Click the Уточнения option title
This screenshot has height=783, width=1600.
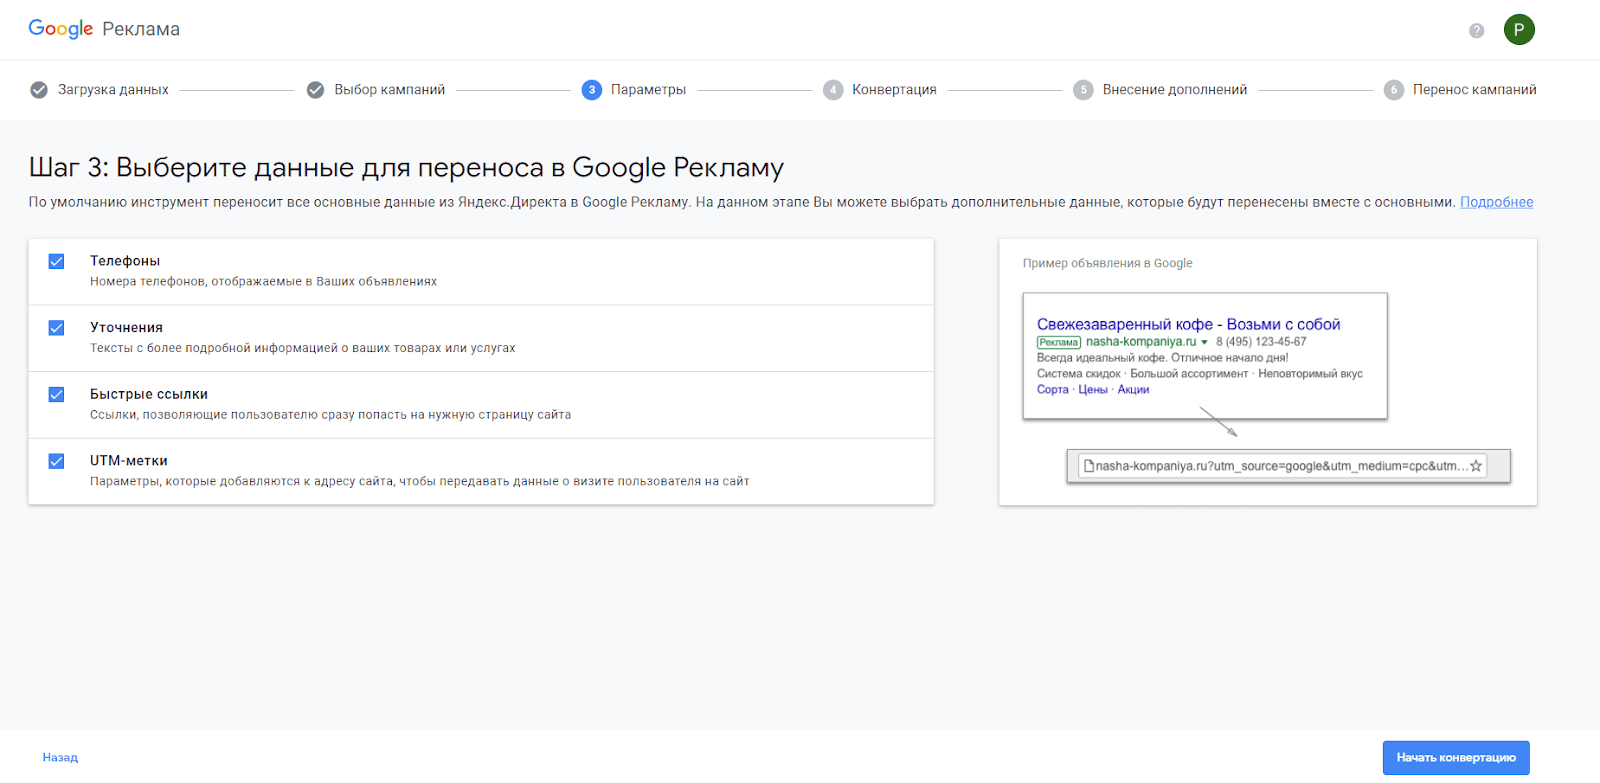[126, 328]
